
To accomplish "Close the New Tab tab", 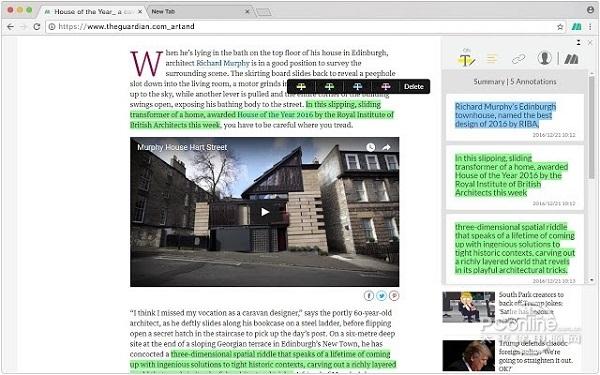I will click(247, 12).
